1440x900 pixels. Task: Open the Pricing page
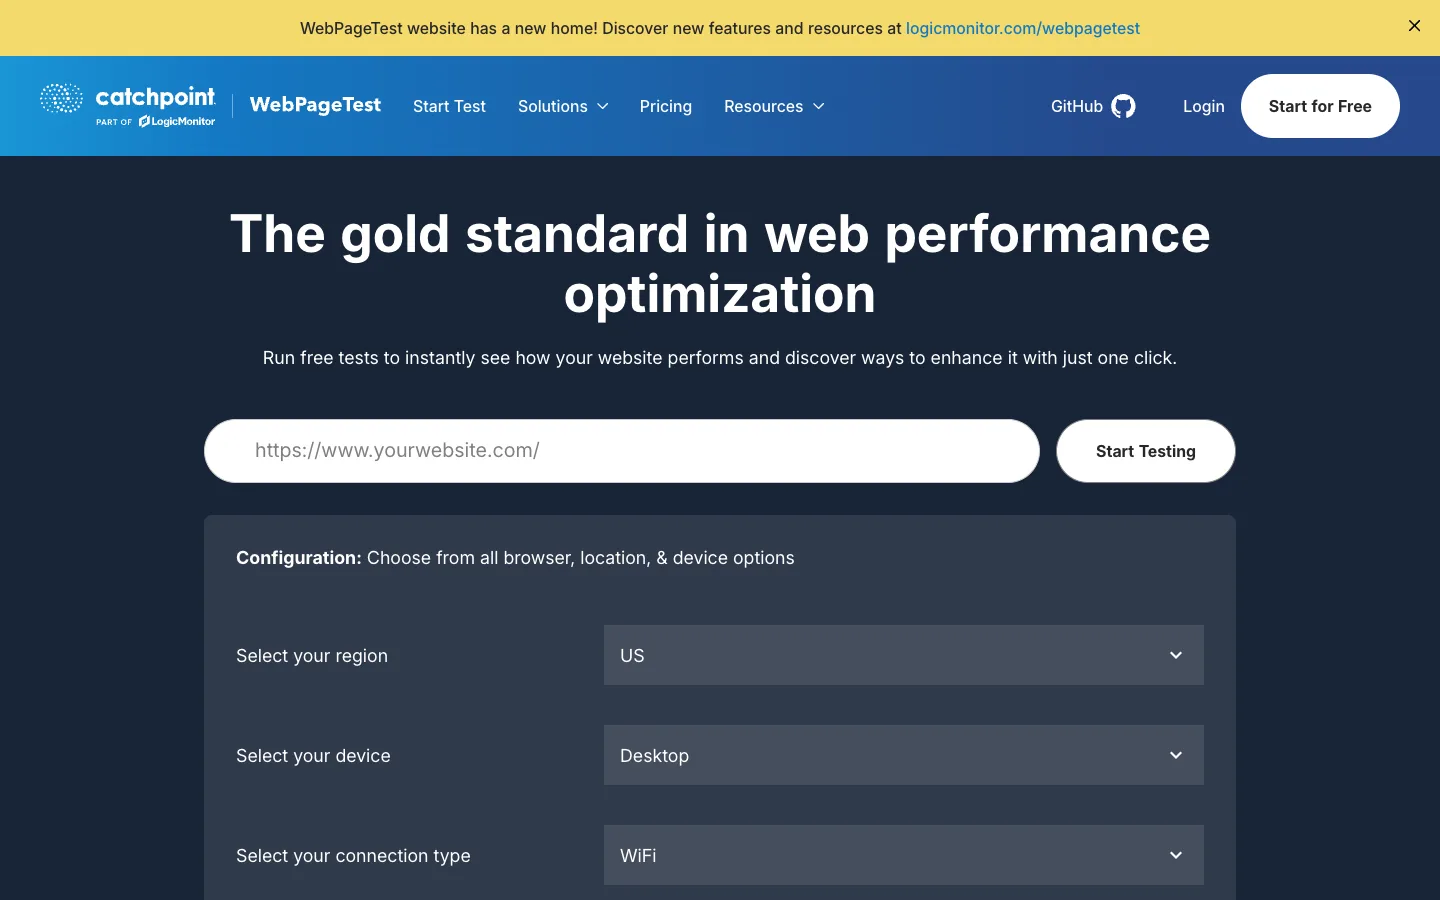pos(666,106)
